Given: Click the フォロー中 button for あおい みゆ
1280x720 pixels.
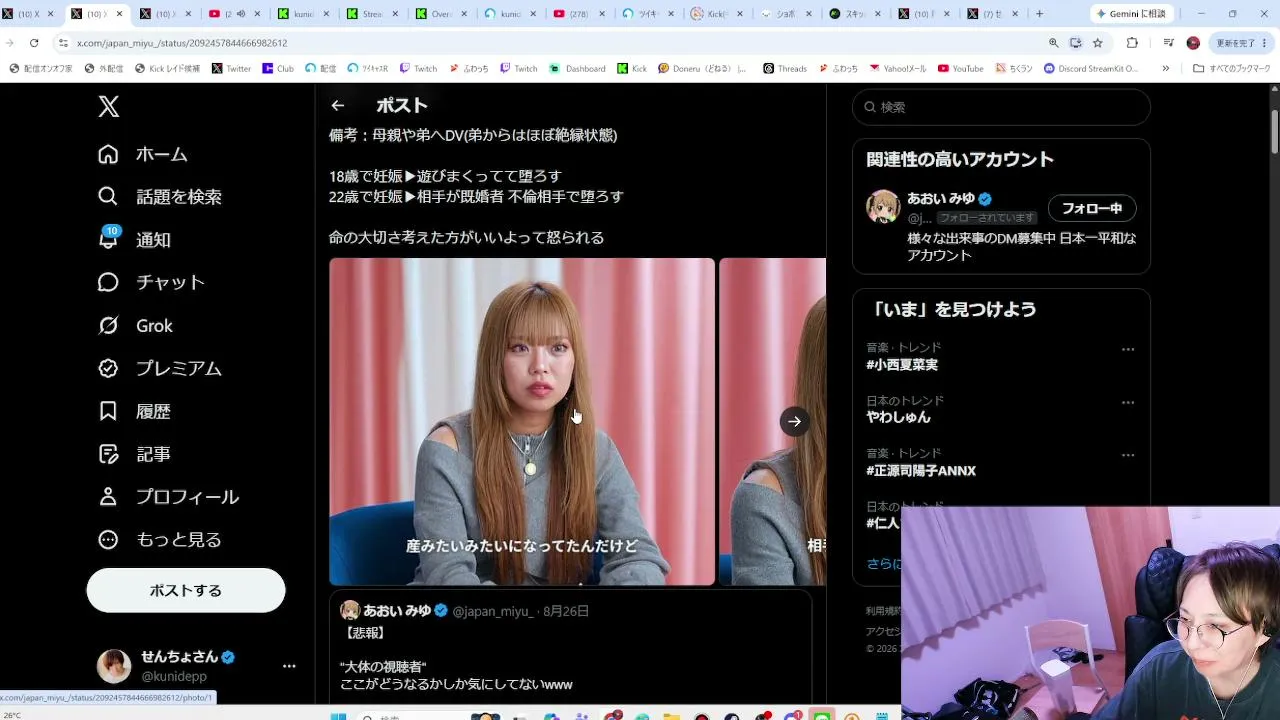Looking at the screenshot, I should click(1092, 208).
